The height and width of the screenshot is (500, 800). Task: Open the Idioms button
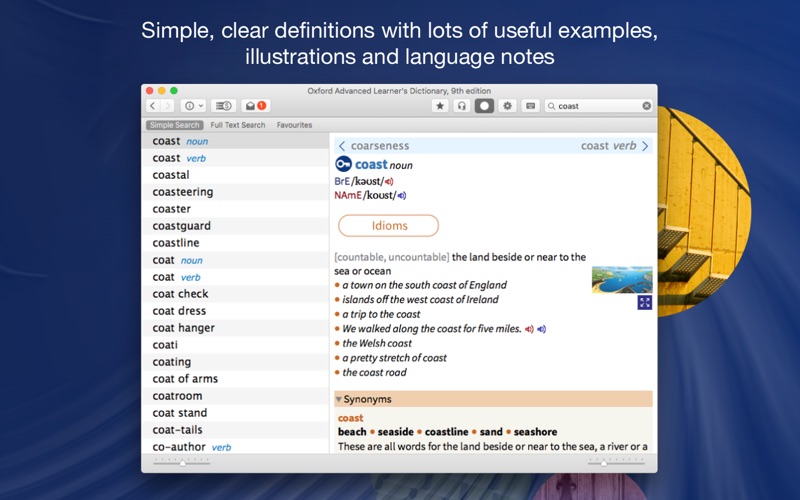tap(389, 226)
